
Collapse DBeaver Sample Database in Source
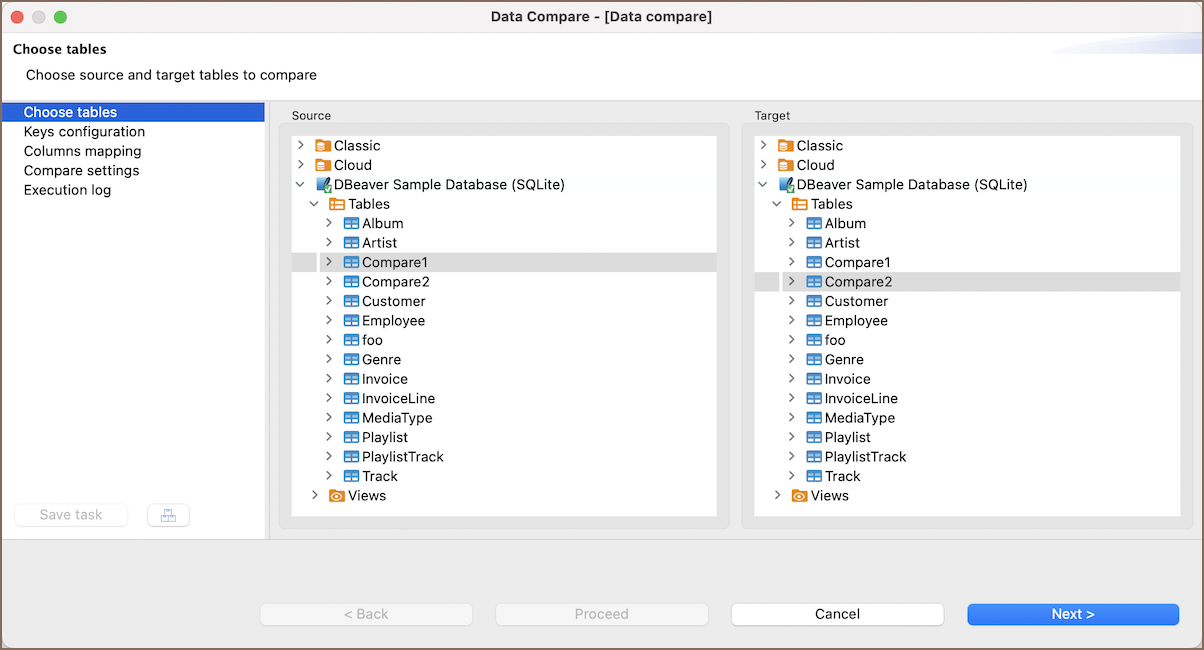click(x=300, y=185)
